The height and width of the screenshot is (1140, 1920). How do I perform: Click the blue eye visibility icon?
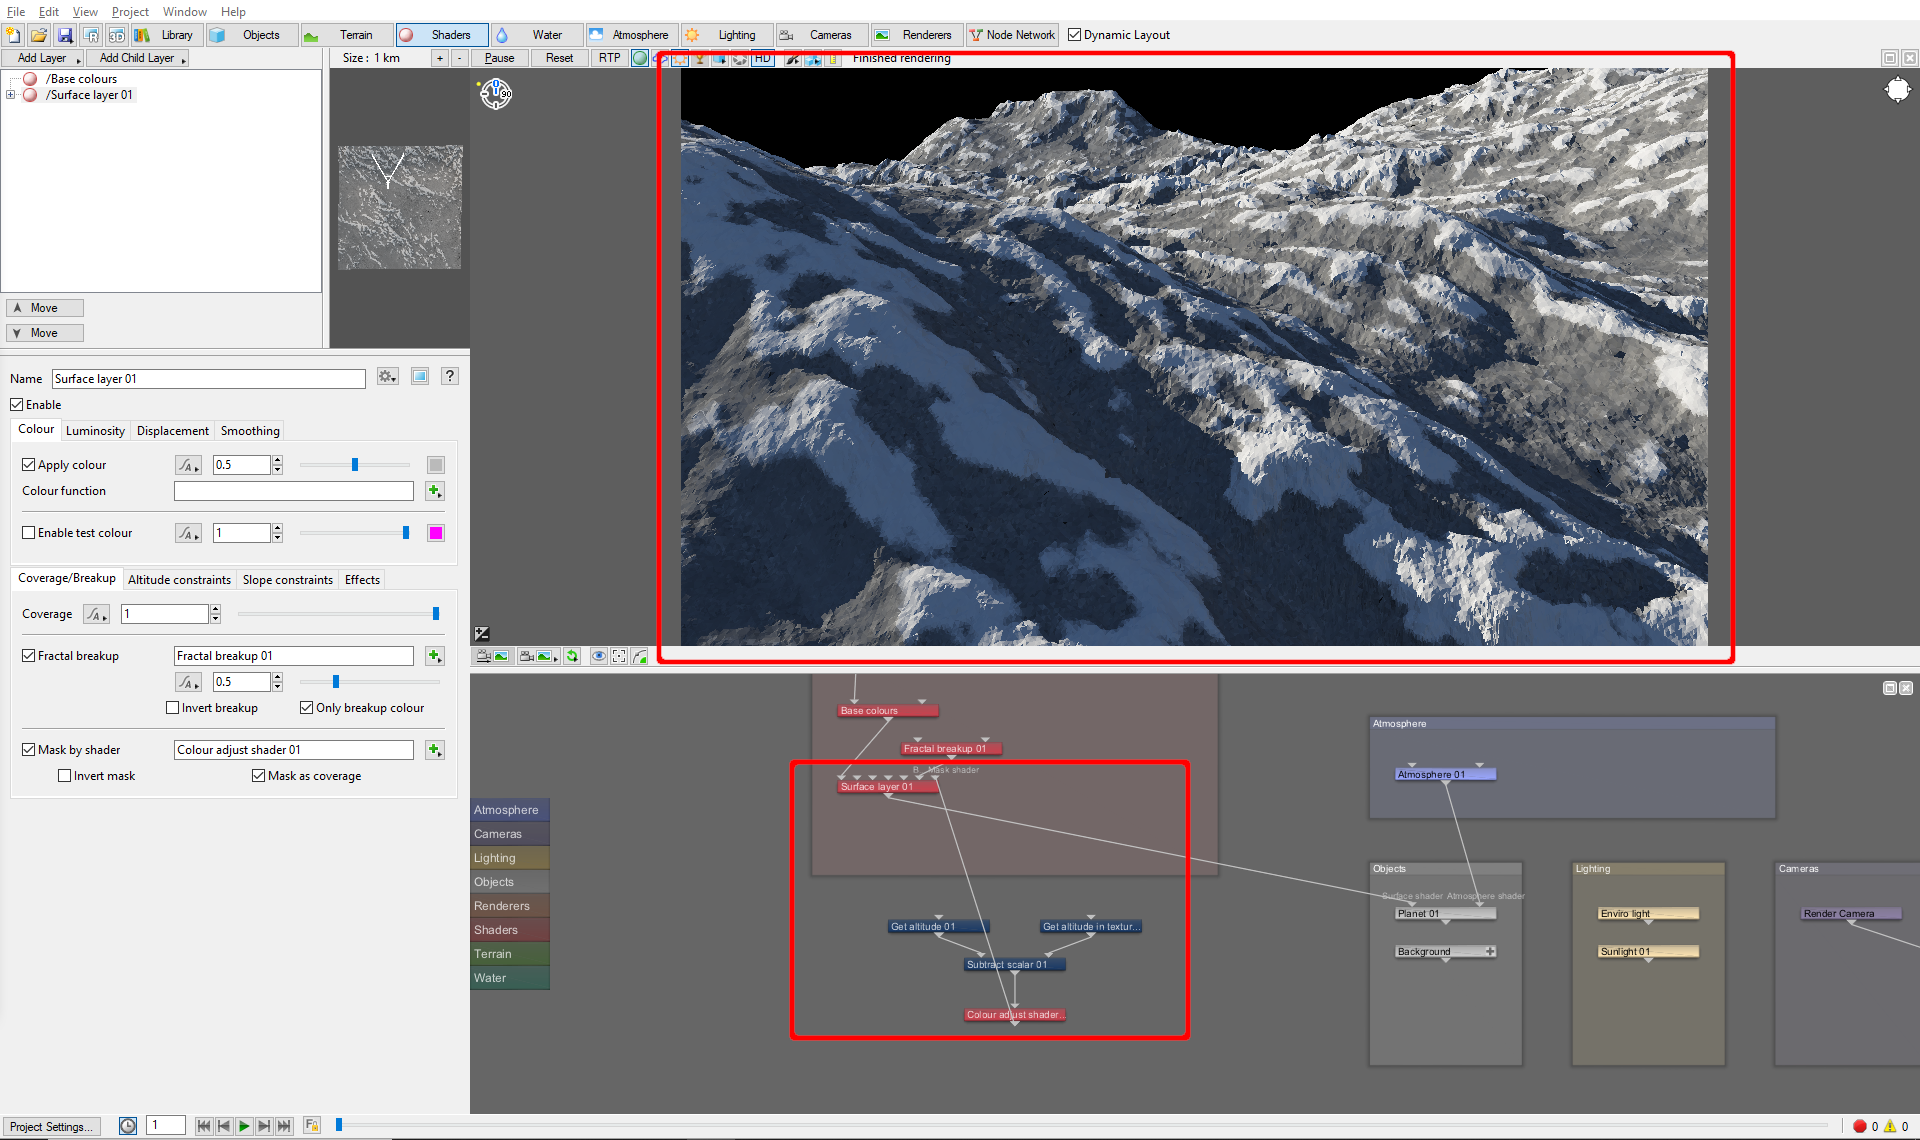pos(598,656)
